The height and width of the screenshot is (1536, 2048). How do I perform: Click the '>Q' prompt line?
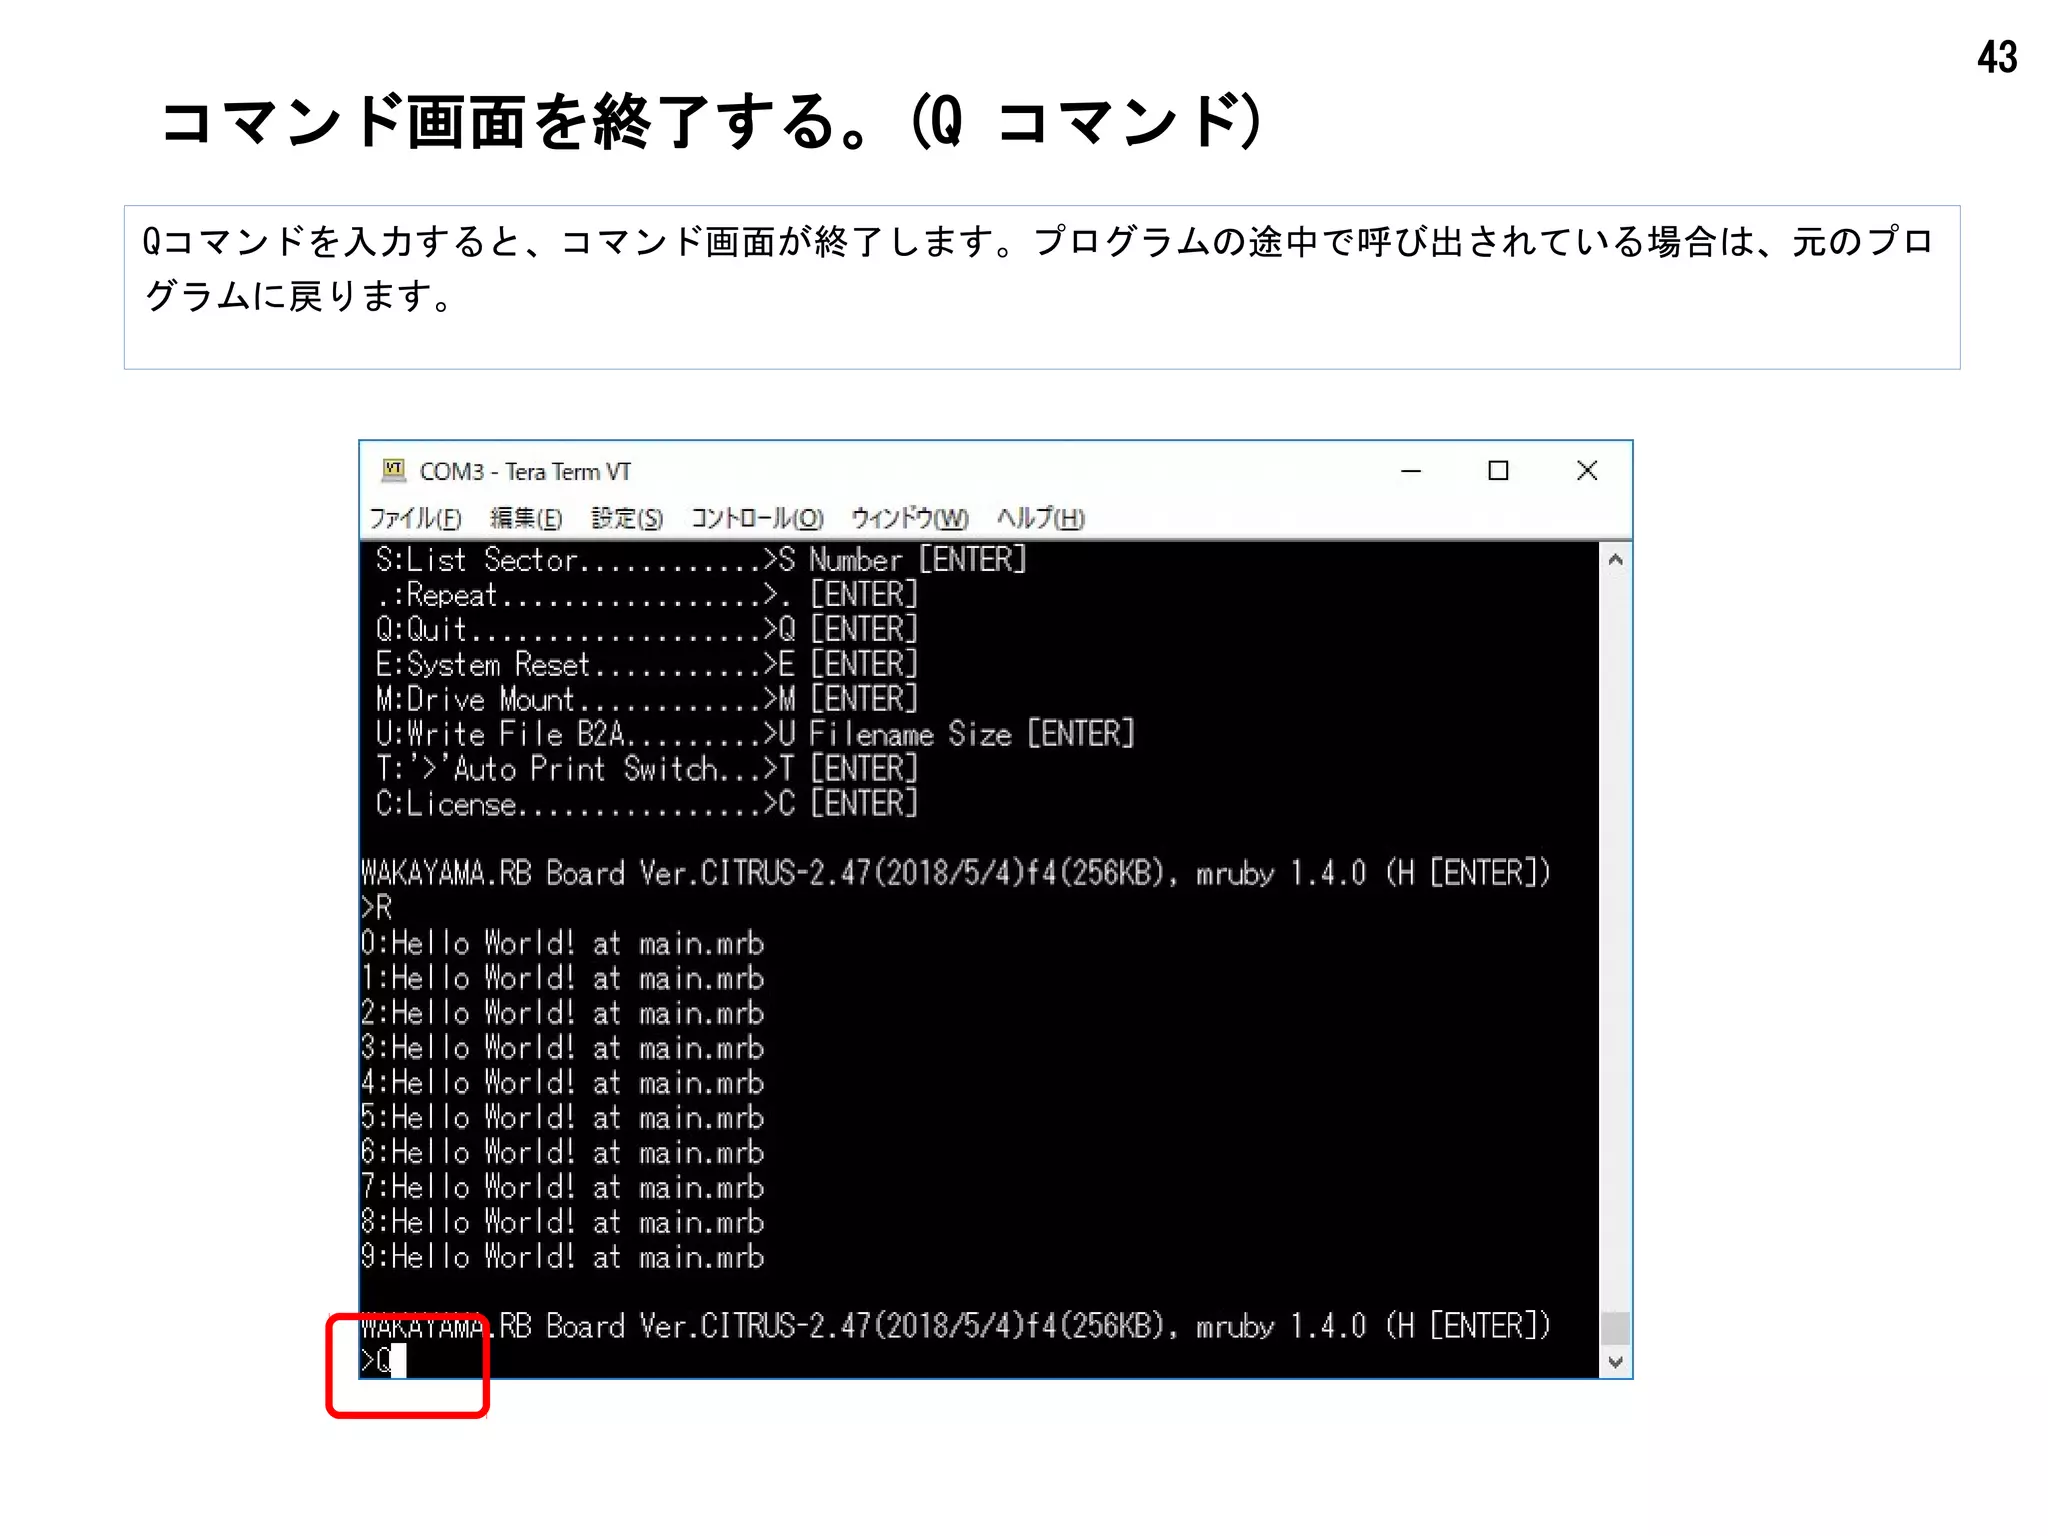coord(383,1360)
